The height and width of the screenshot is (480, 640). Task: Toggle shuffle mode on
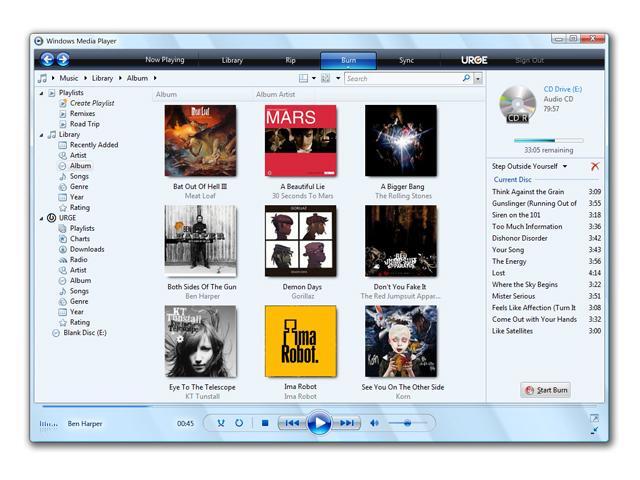221,423
